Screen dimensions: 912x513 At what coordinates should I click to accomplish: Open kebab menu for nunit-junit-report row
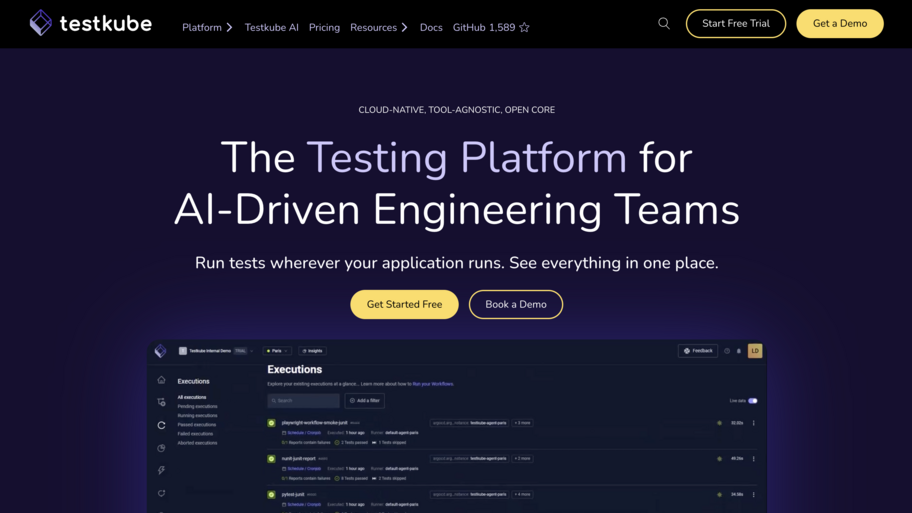[754, 459]
